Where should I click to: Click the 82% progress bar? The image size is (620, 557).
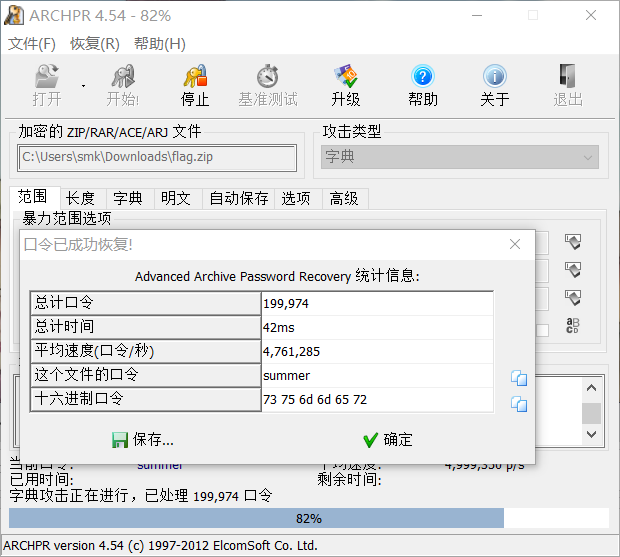[309, 518]
